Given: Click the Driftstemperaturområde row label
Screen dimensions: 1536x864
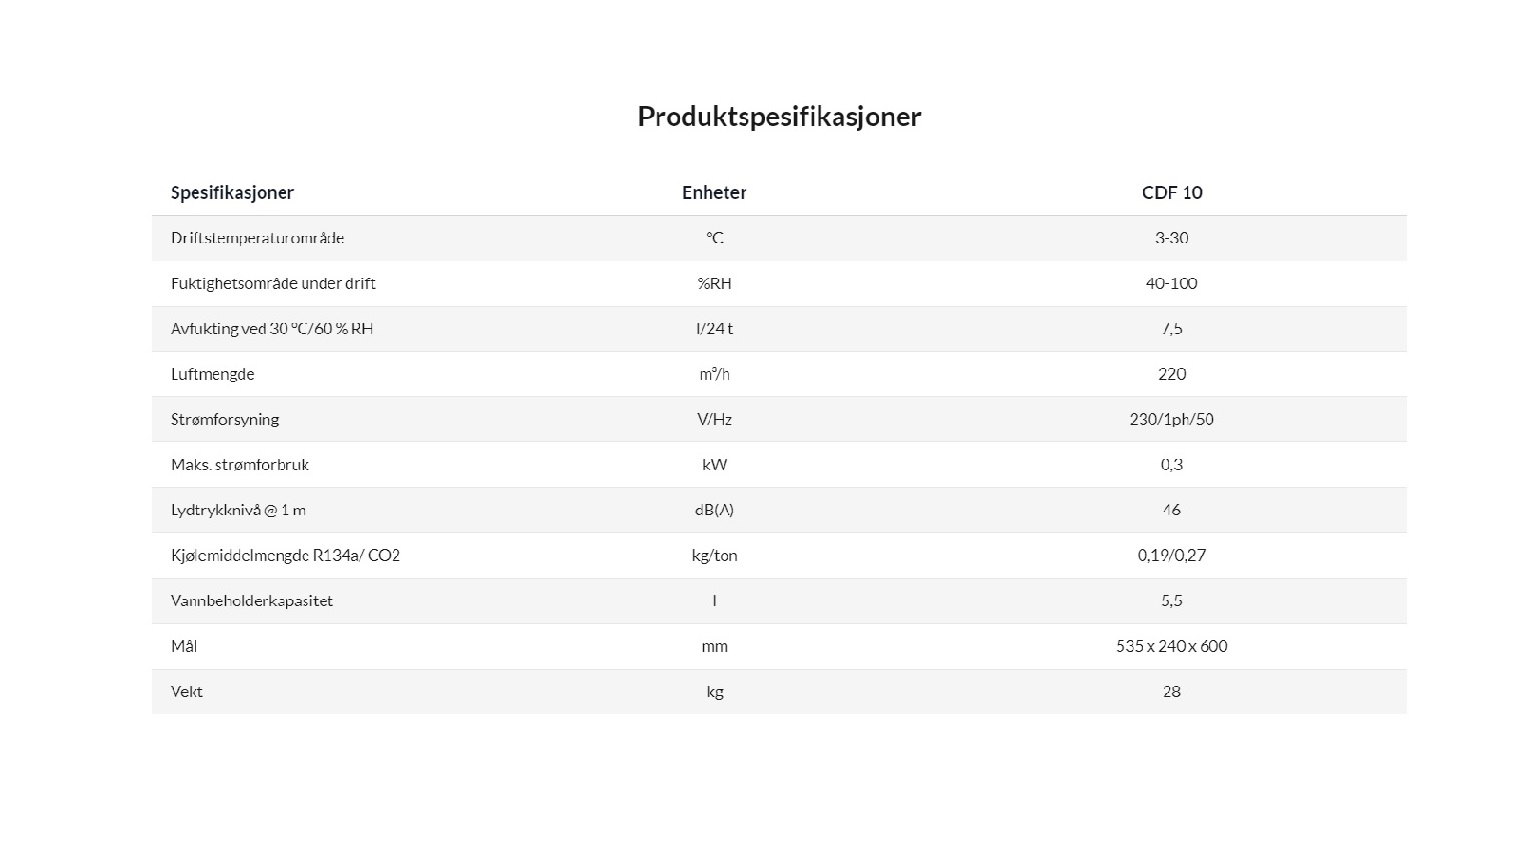Looking at the screenshot, I should (257, 238).
